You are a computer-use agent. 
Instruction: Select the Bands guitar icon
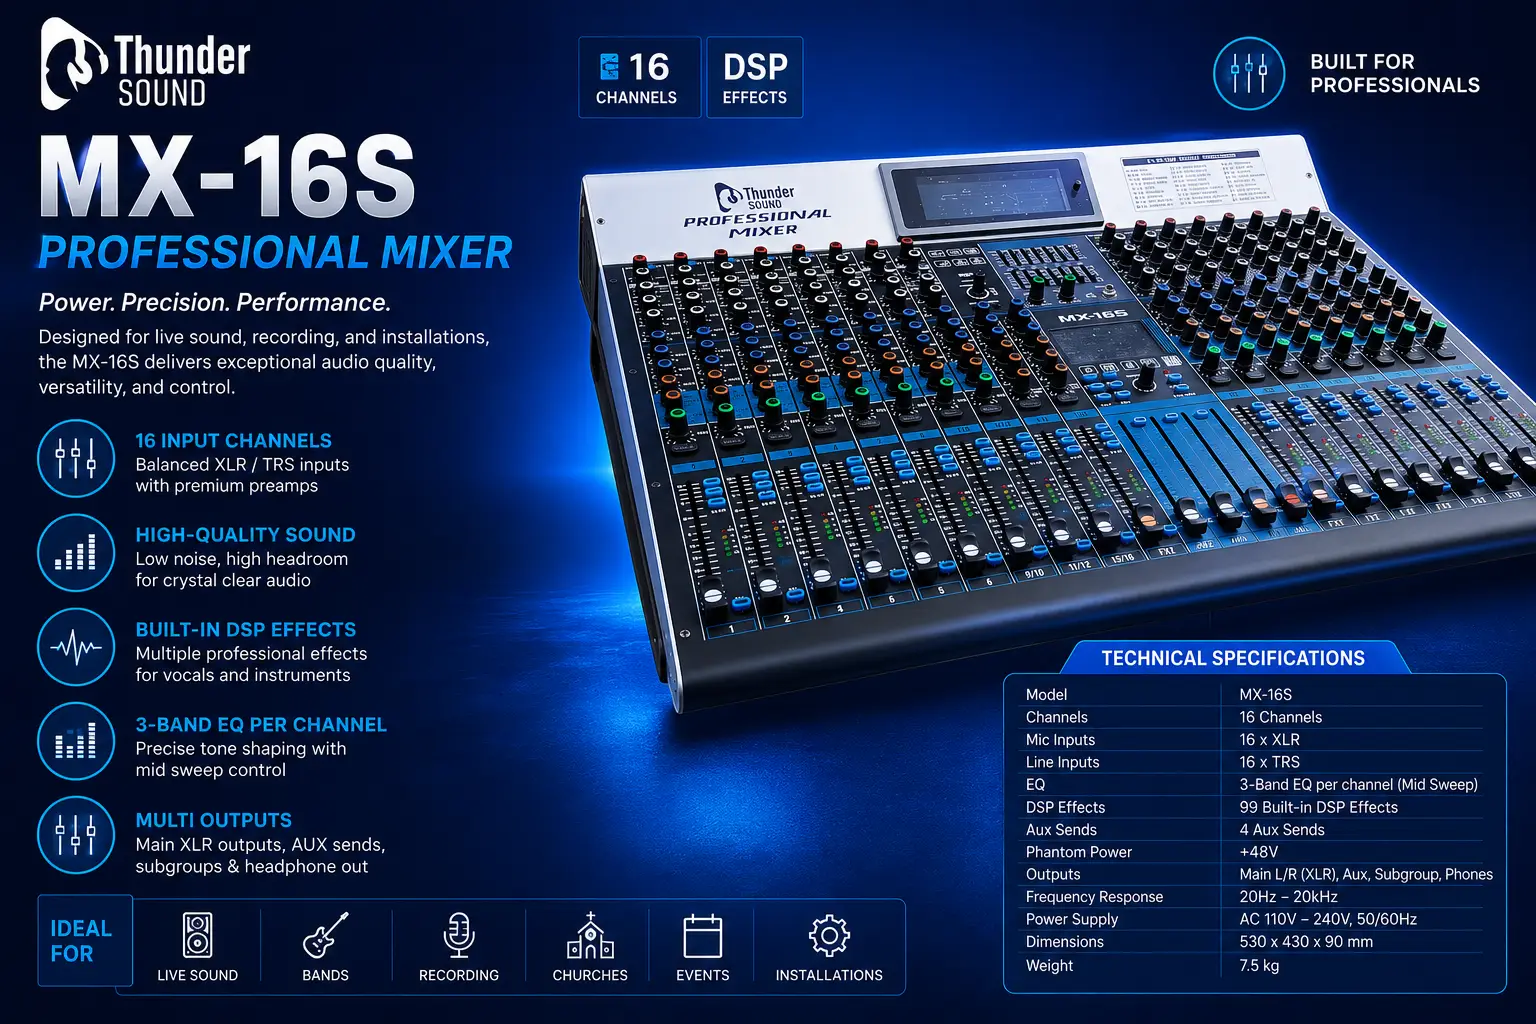click(x=326, y=936)
